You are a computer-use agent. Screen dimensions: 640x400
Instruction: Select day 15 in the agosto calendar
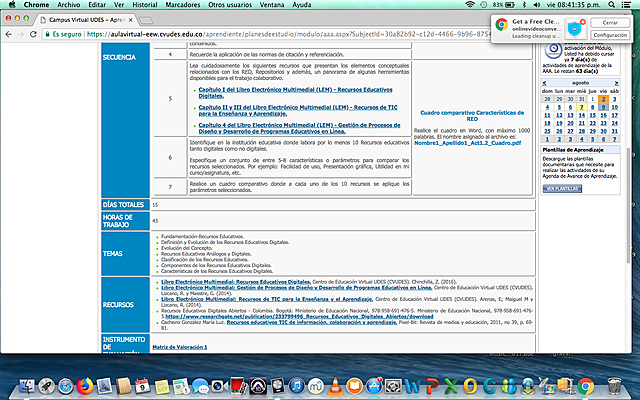click(592, 115)
